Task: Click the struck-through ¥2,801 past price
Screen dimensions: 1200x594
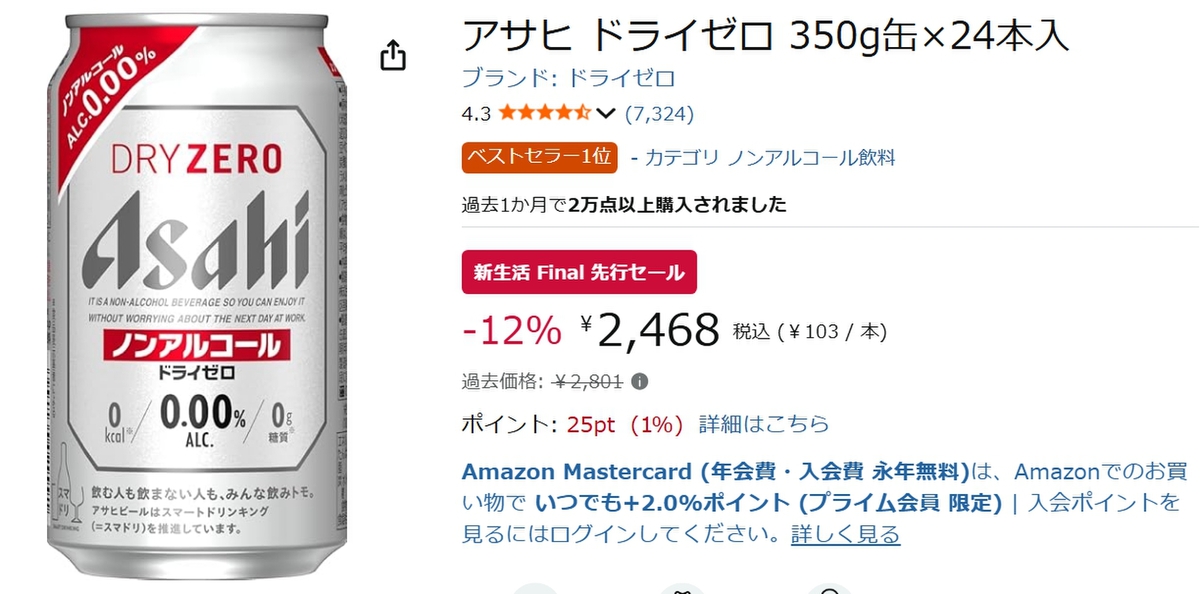Action: click(x=588, y=381)
